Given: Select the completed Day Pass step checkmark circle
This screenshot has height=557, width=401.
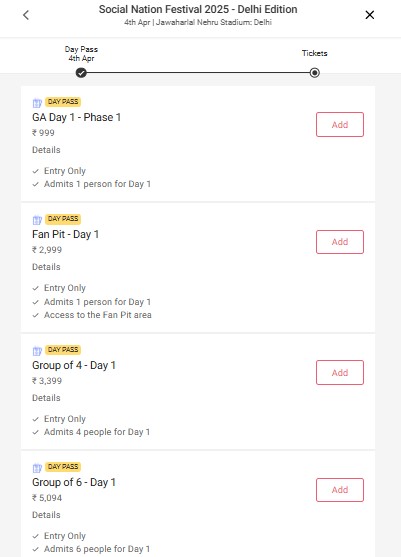Looking at the screenshot, I should (81, 73).
